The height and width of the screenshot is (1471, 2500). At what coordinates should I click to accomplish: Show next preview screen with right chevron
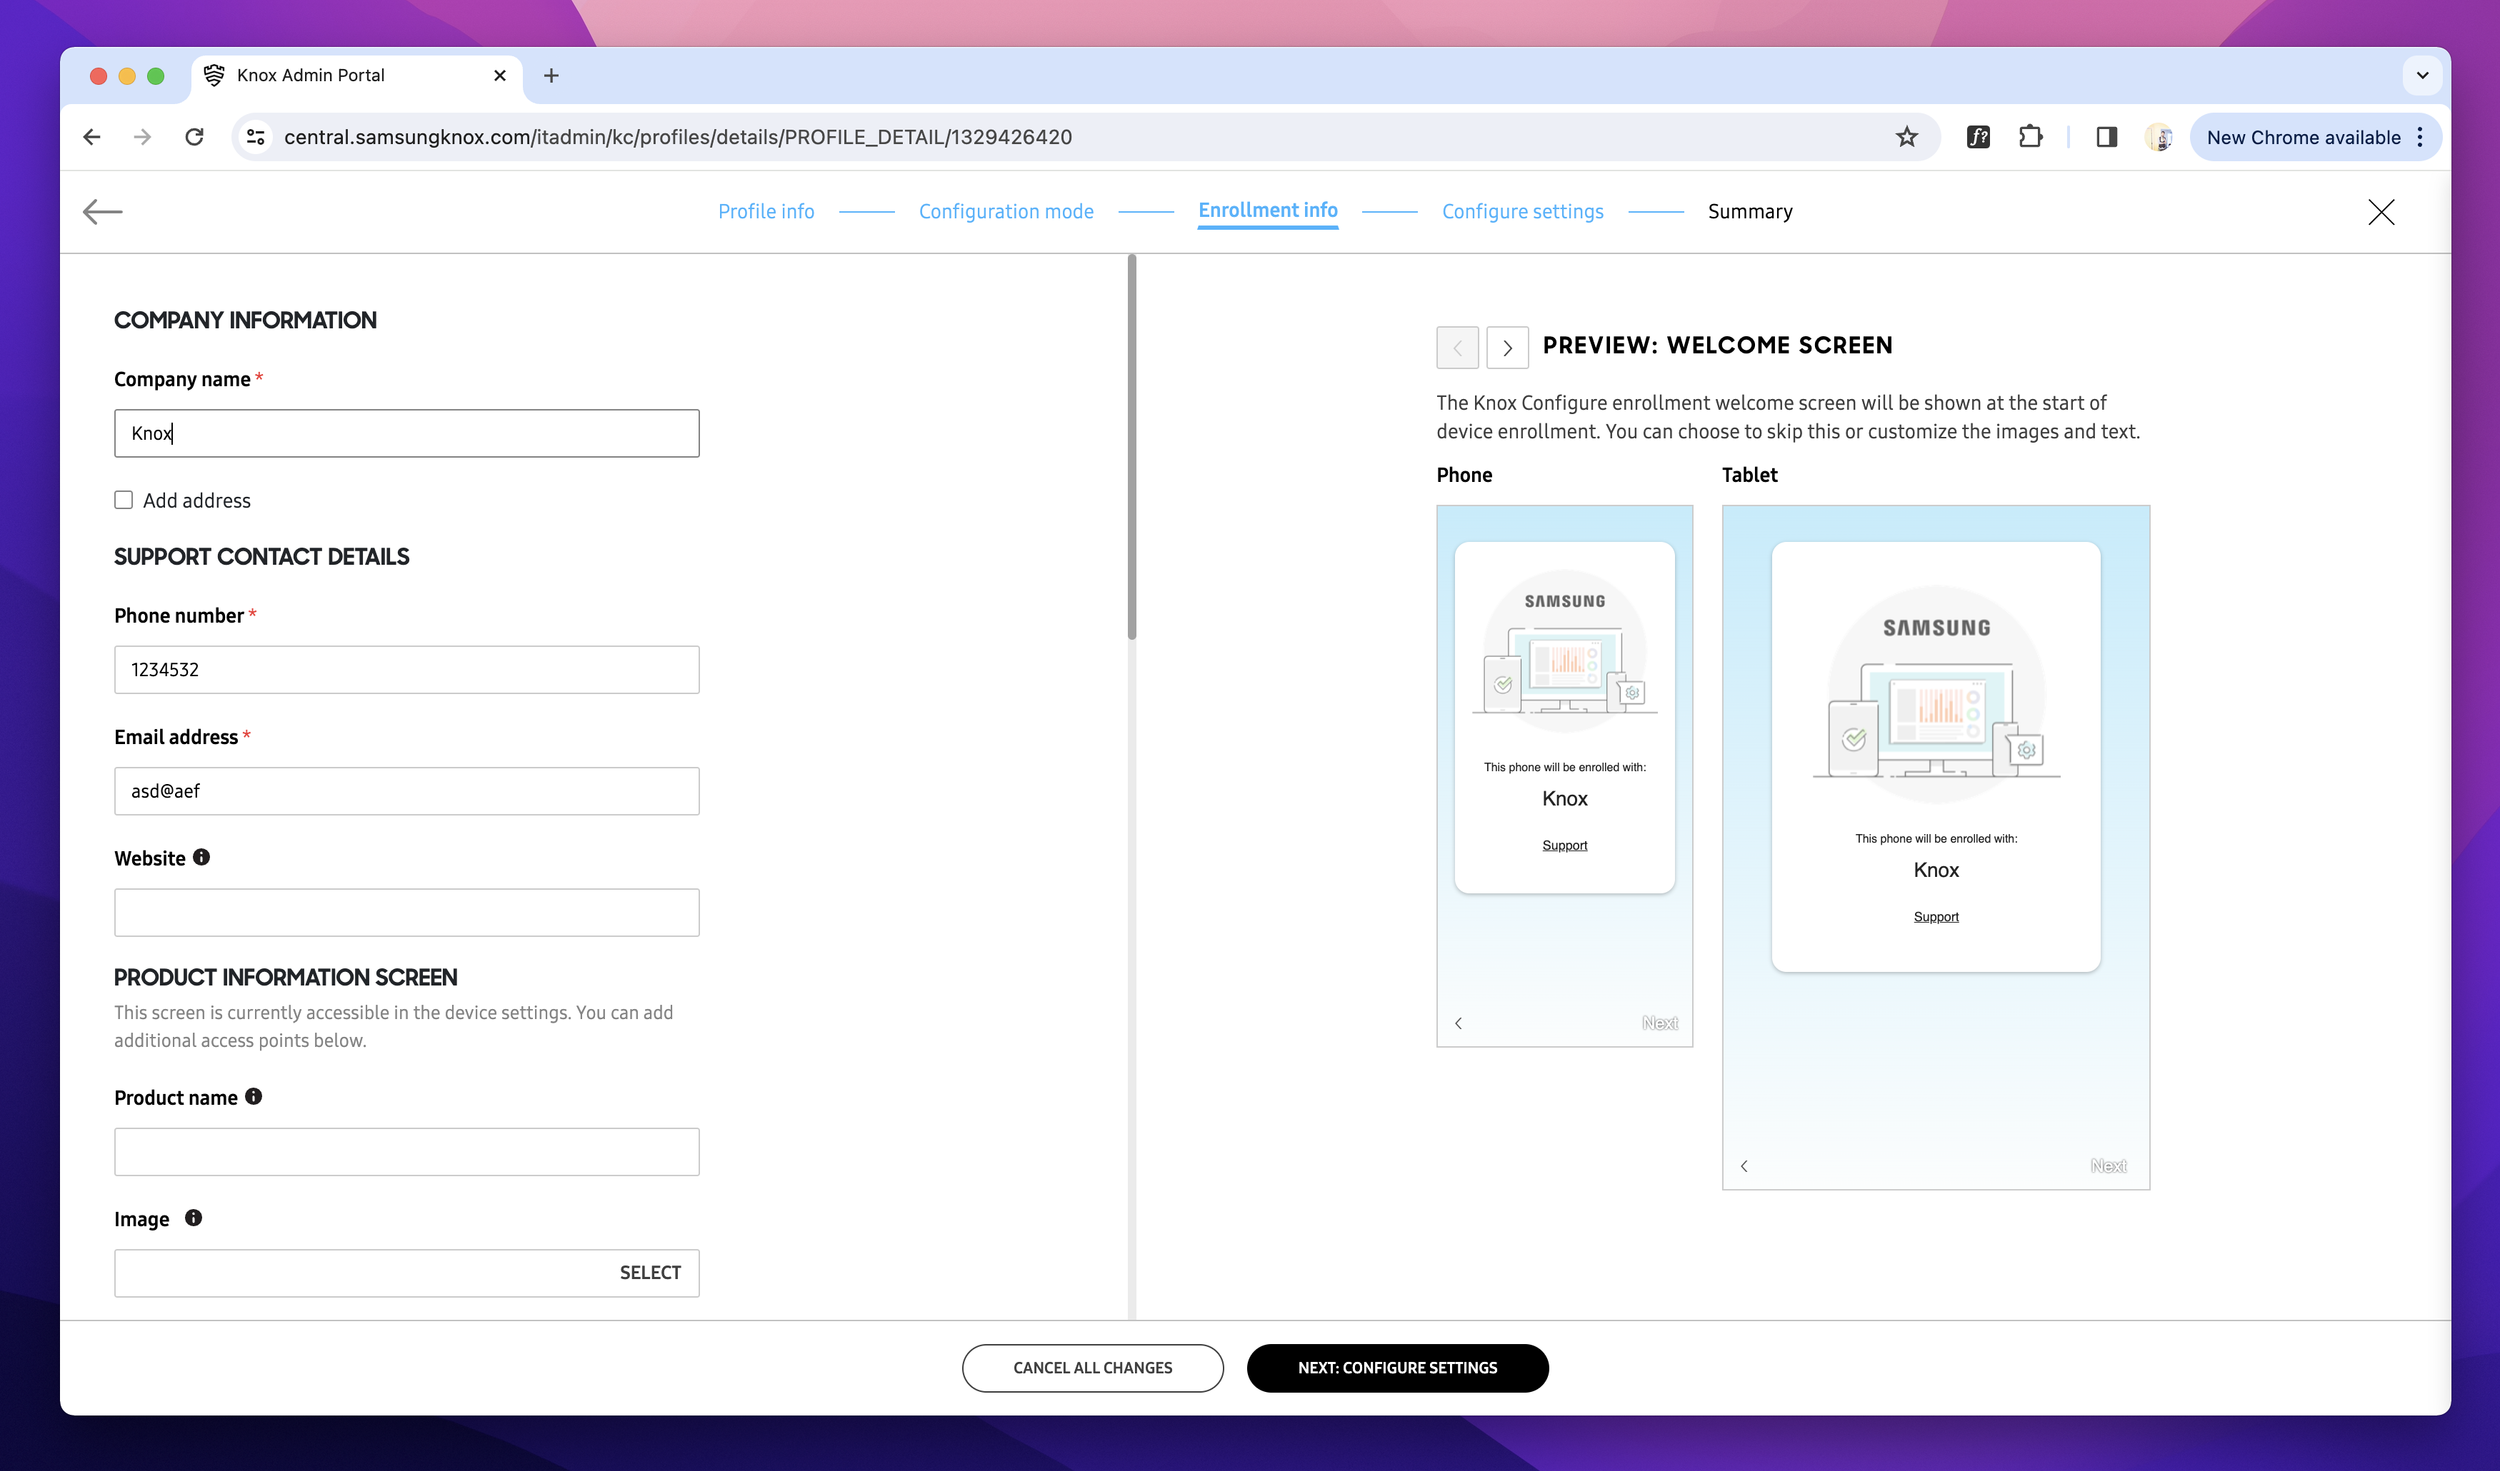tap(1507, 348)
